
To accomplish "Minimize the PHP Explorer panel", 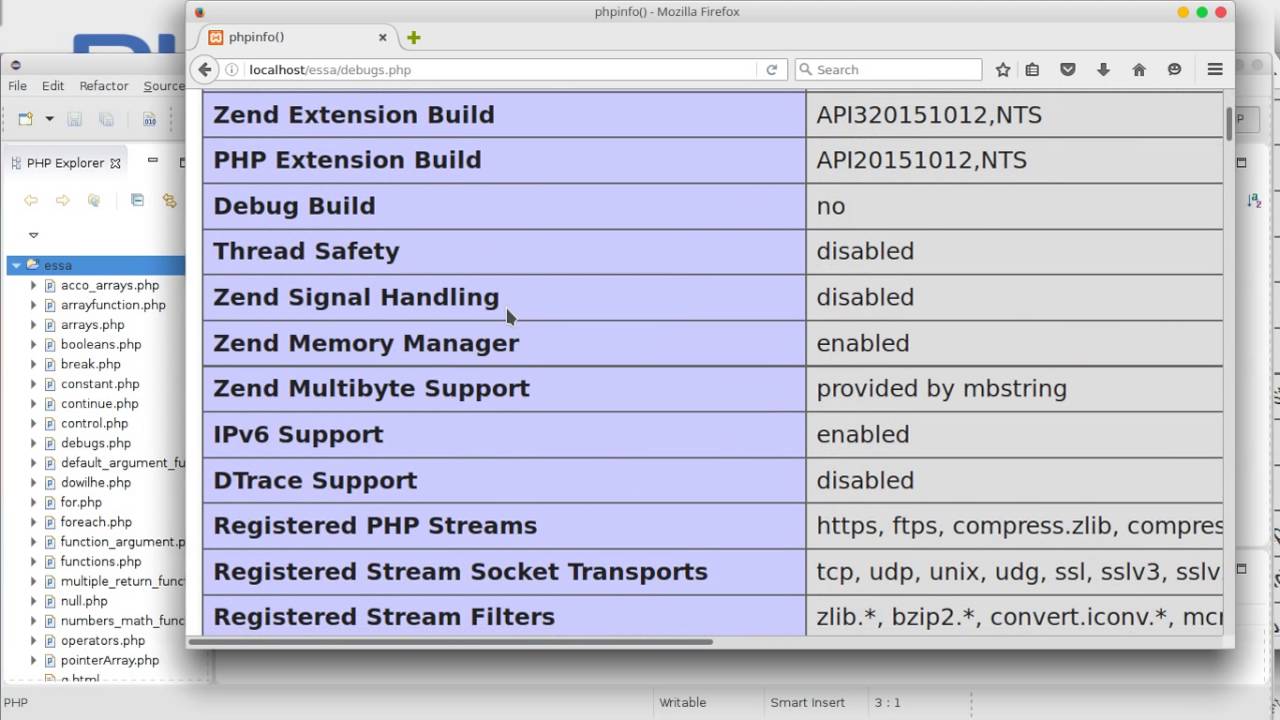I will click(x=152, y=161).
